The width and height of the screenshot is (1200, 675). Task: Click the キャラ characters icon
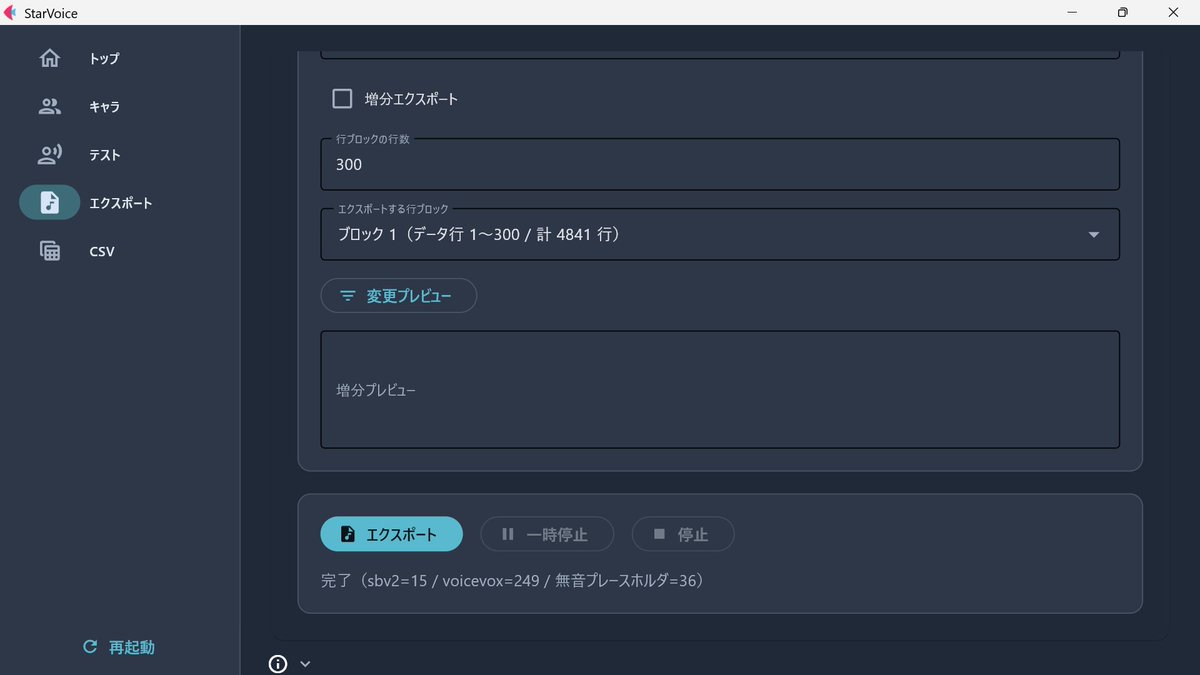click(49, 106)
